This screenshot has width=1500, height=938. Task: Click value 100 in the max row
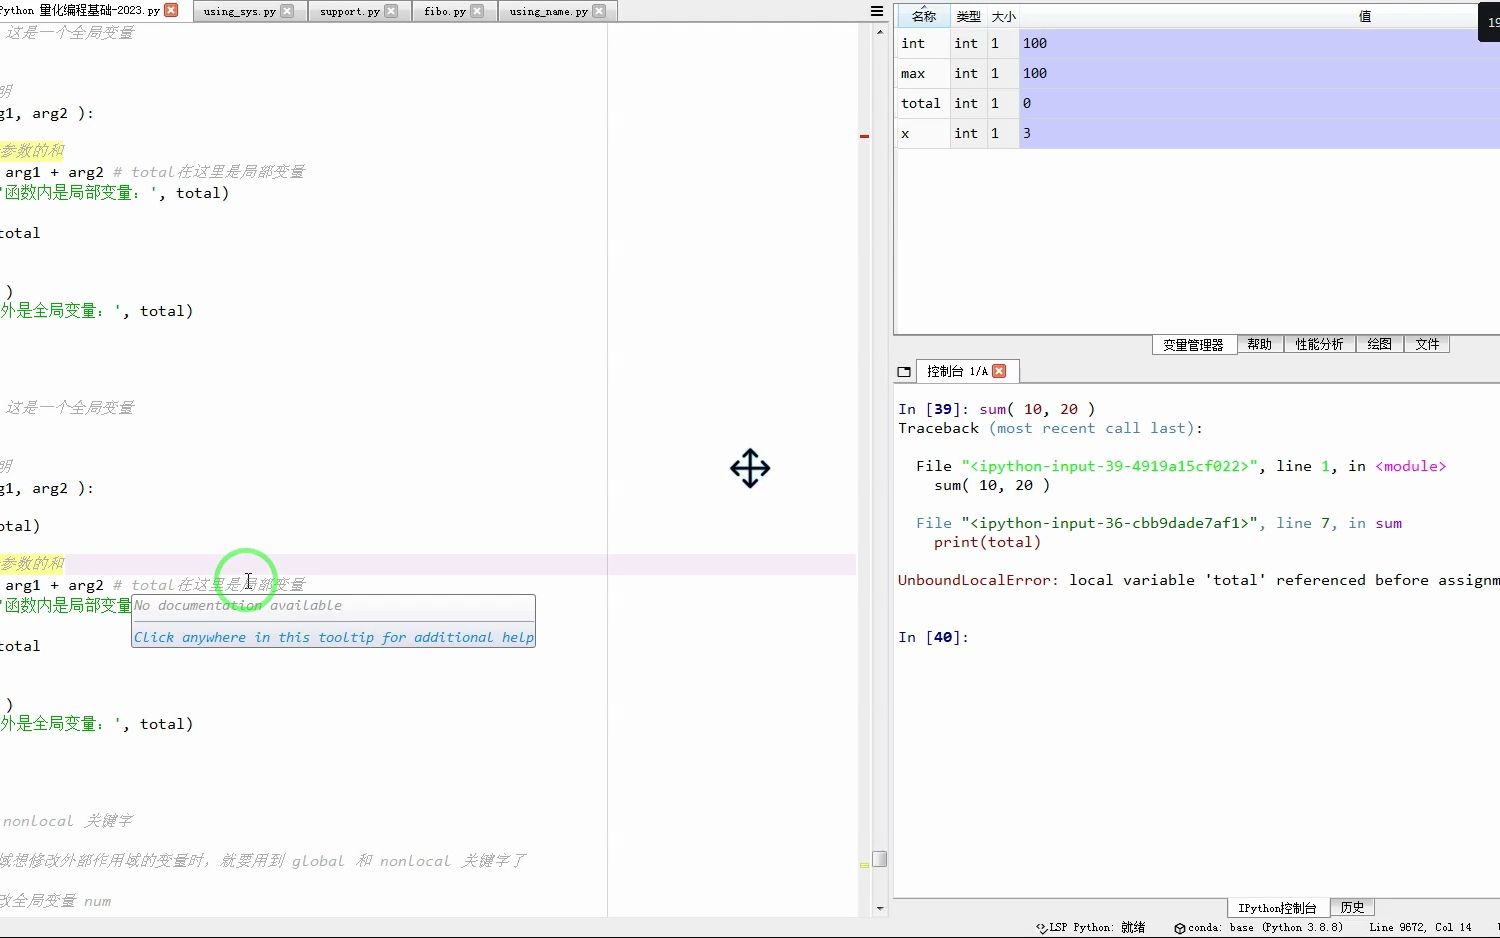coord(1259,74)
